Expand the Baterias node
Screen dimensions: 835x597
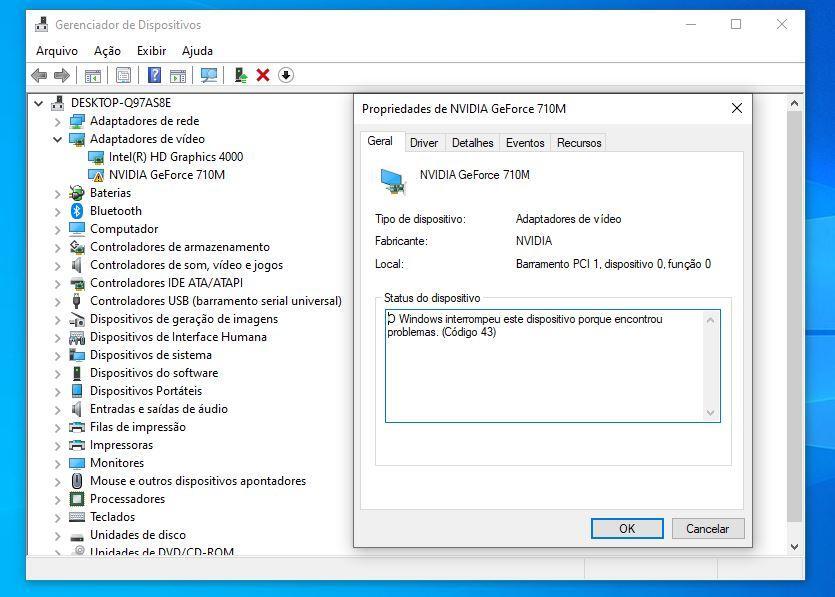tap(58, 194)
